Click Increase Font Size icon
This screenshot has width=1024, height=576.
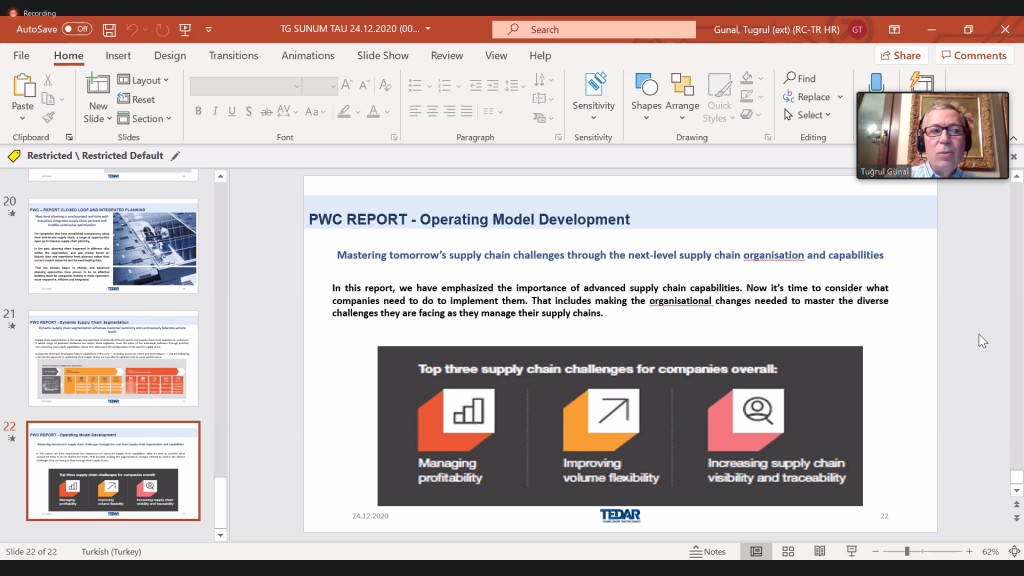[x=347, y=85]
